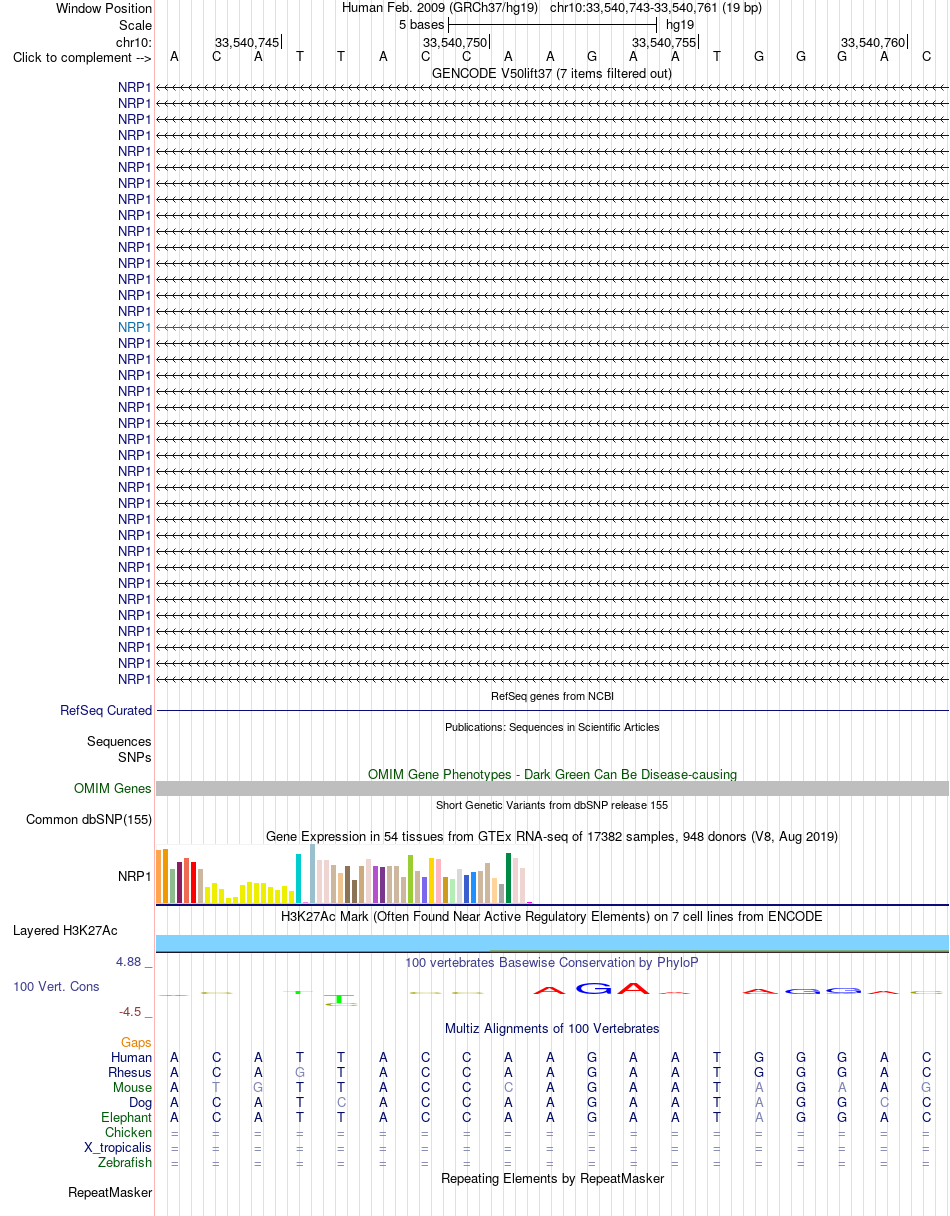Open 'Publications: Sequences in Scientific Articles' title
Viewport: 950px width, 1216px height.
coord(552,727)
